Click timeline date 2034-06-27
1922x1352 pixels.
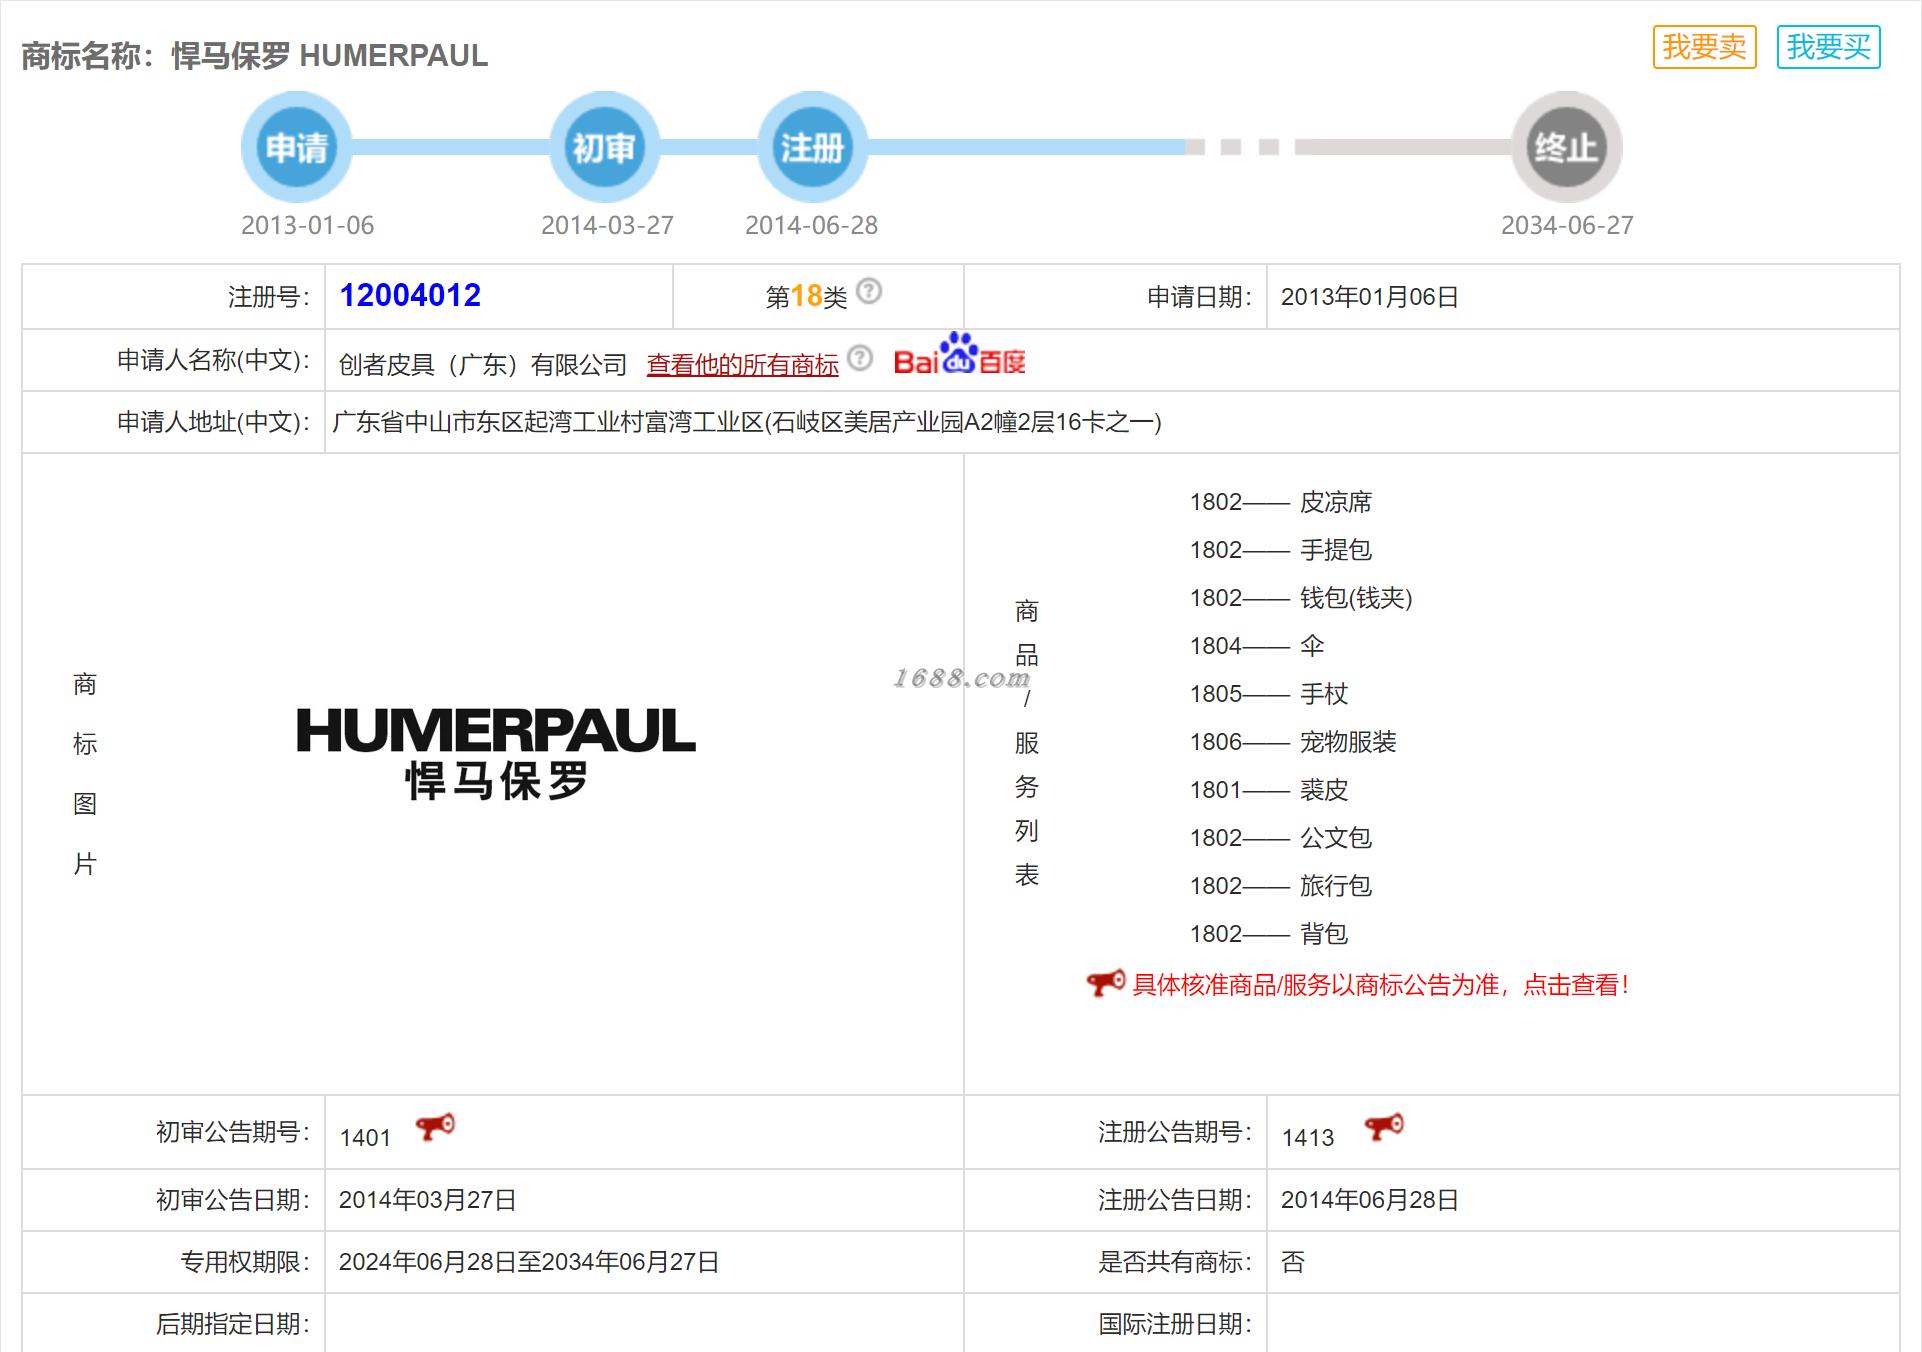coord(1567,225)
